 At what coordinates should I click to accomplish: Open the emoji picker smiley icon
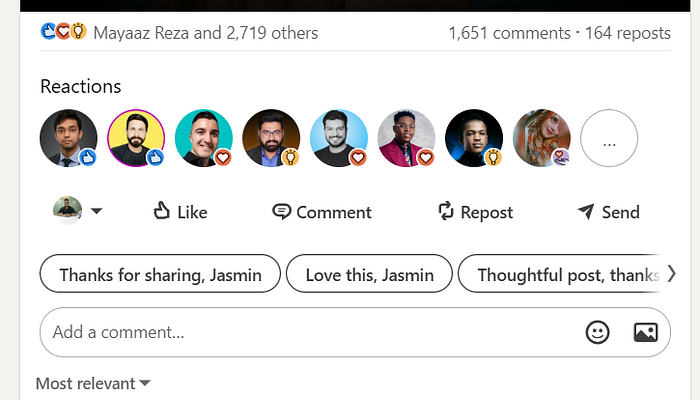[597, 332]
